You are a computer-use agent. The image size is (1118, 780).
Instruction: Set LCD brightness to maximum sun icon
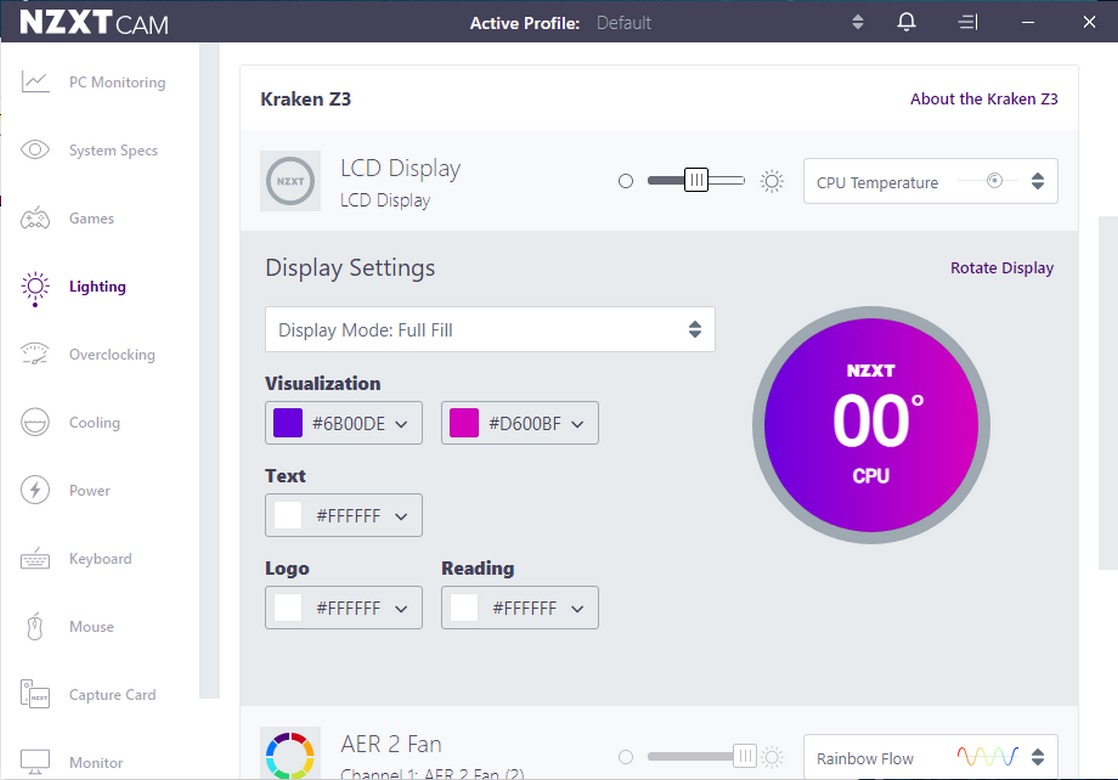(x=771, y=181)
